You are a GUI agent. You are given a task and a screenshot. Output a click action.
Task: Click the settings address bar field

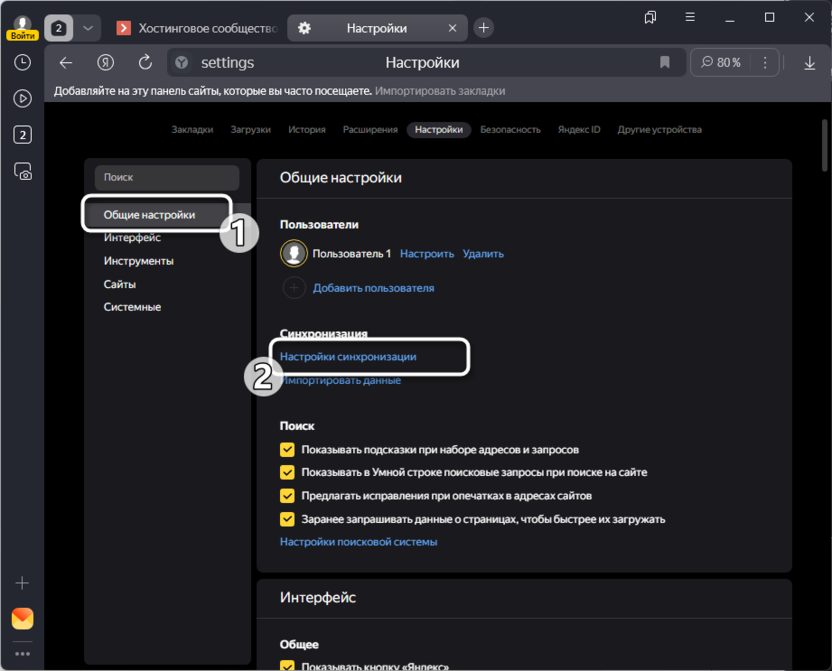click(426, 63)
